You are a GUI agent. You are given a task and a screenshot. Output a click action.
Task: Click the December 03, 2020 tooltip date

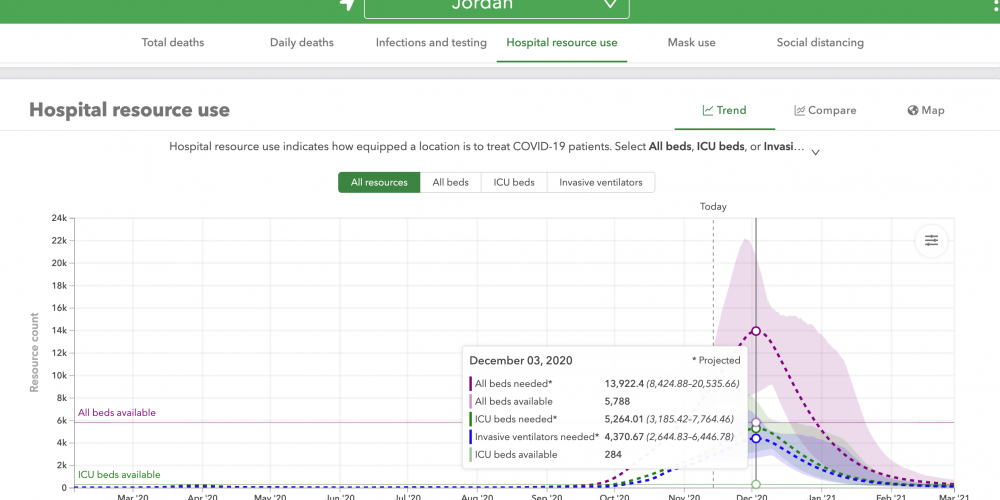click(521, 360)
